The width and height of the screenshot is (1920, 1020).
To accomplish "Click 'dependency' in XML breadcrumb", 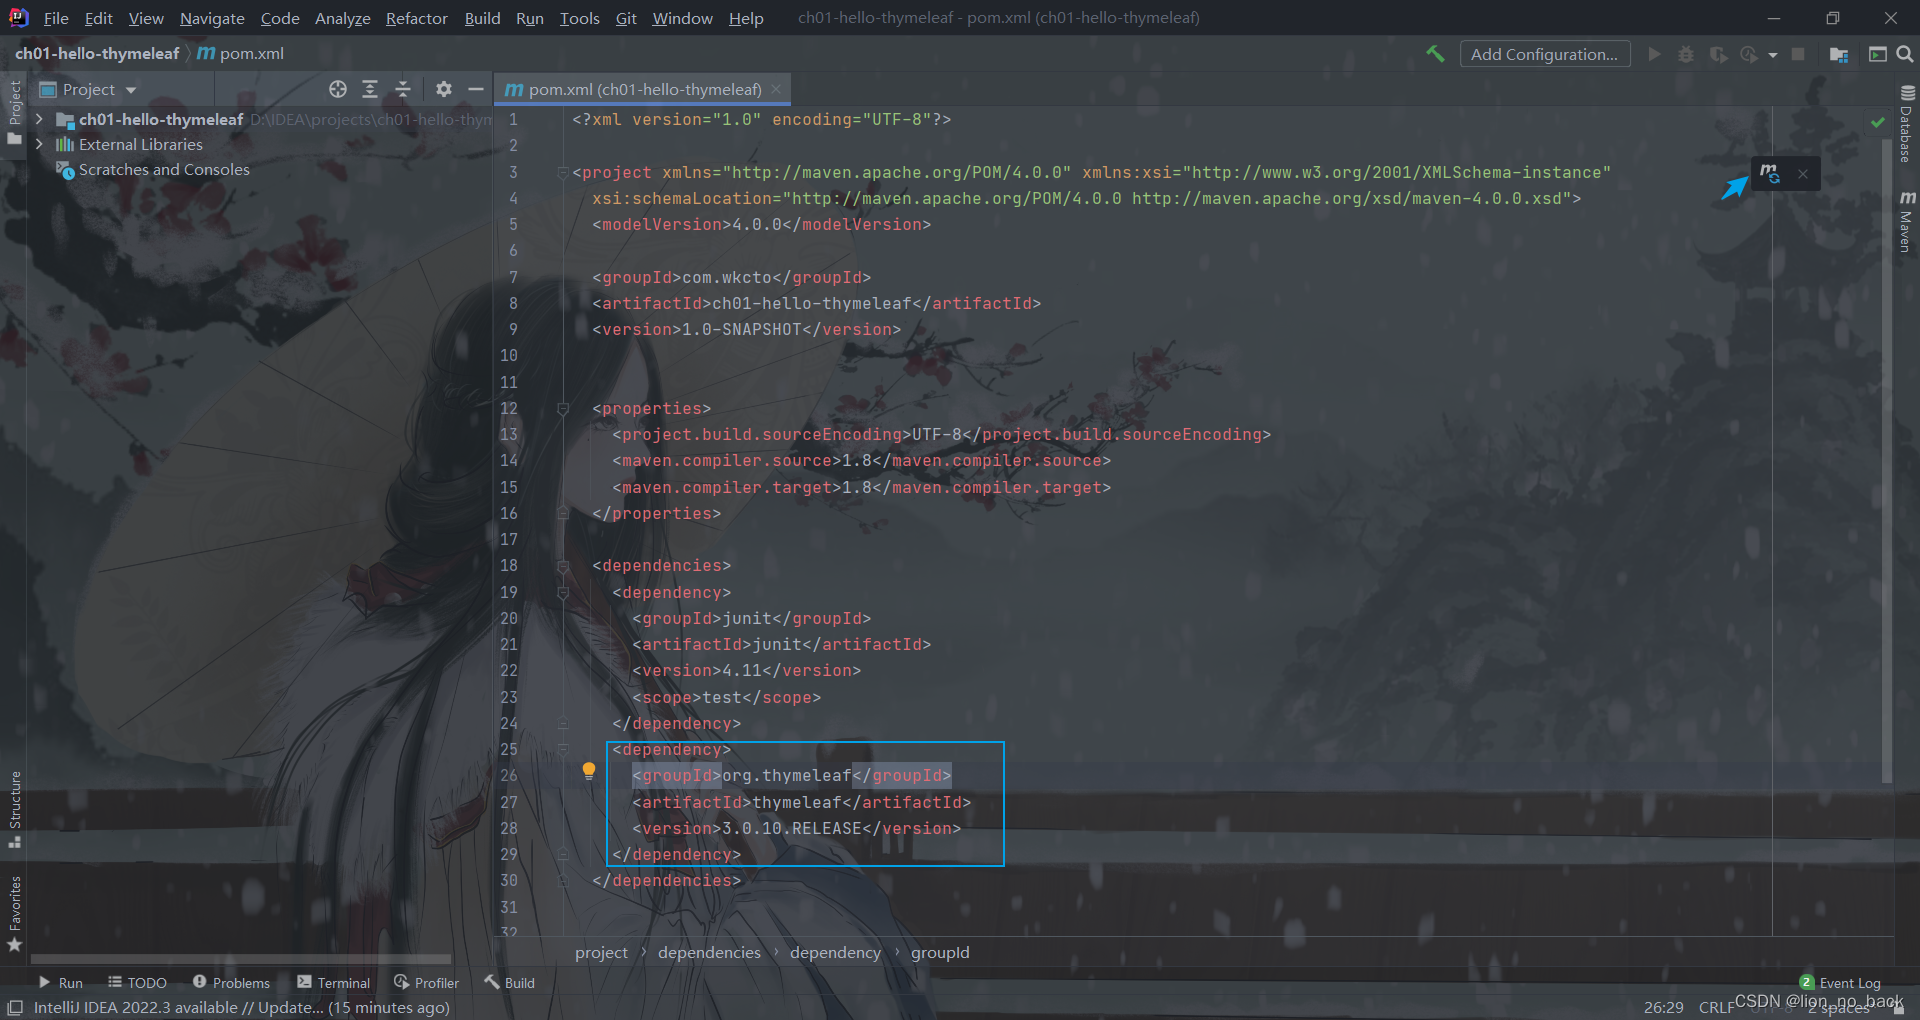I will 835,952.
